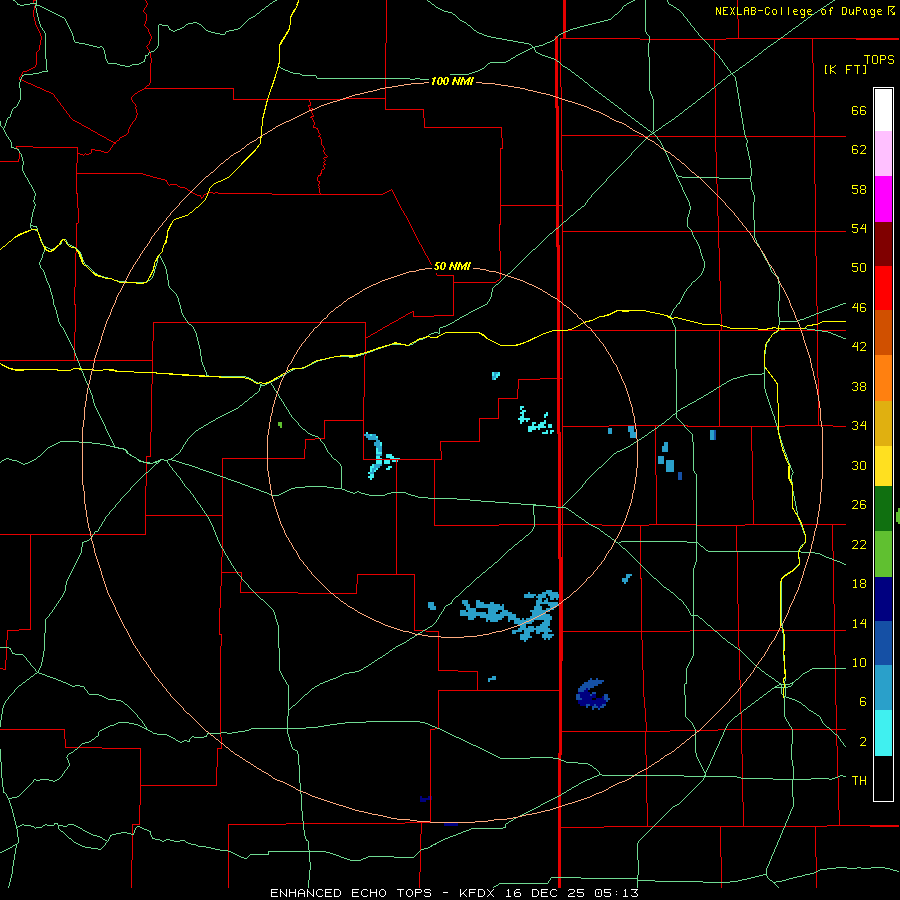Click the legend value 22
Image resolution: width=900 pixels, height=900 pixels.
(x=859, y=544)
